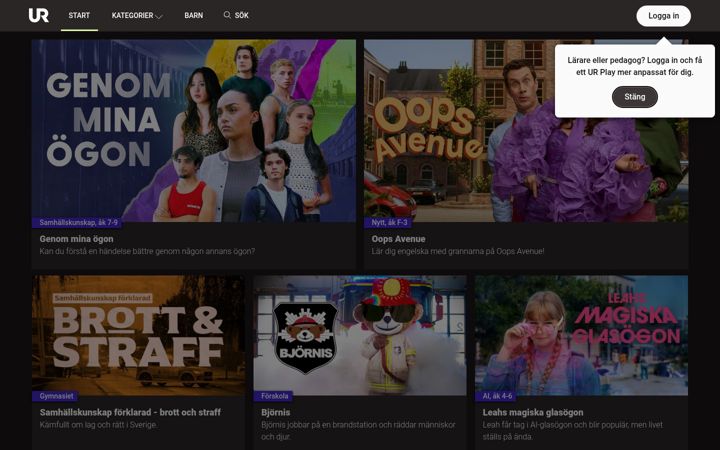Click 'Kärnfullt om lag och rätt' description
Screen dimensions: 720x450
click(x=98, y=425)
